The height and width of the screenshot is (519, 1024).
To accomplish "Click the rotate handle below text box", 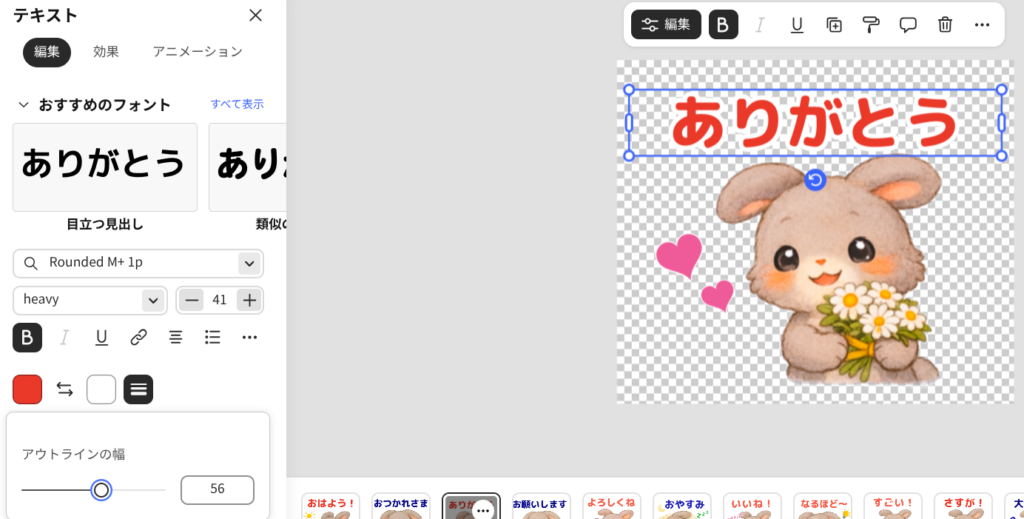I will click(815, 180).
